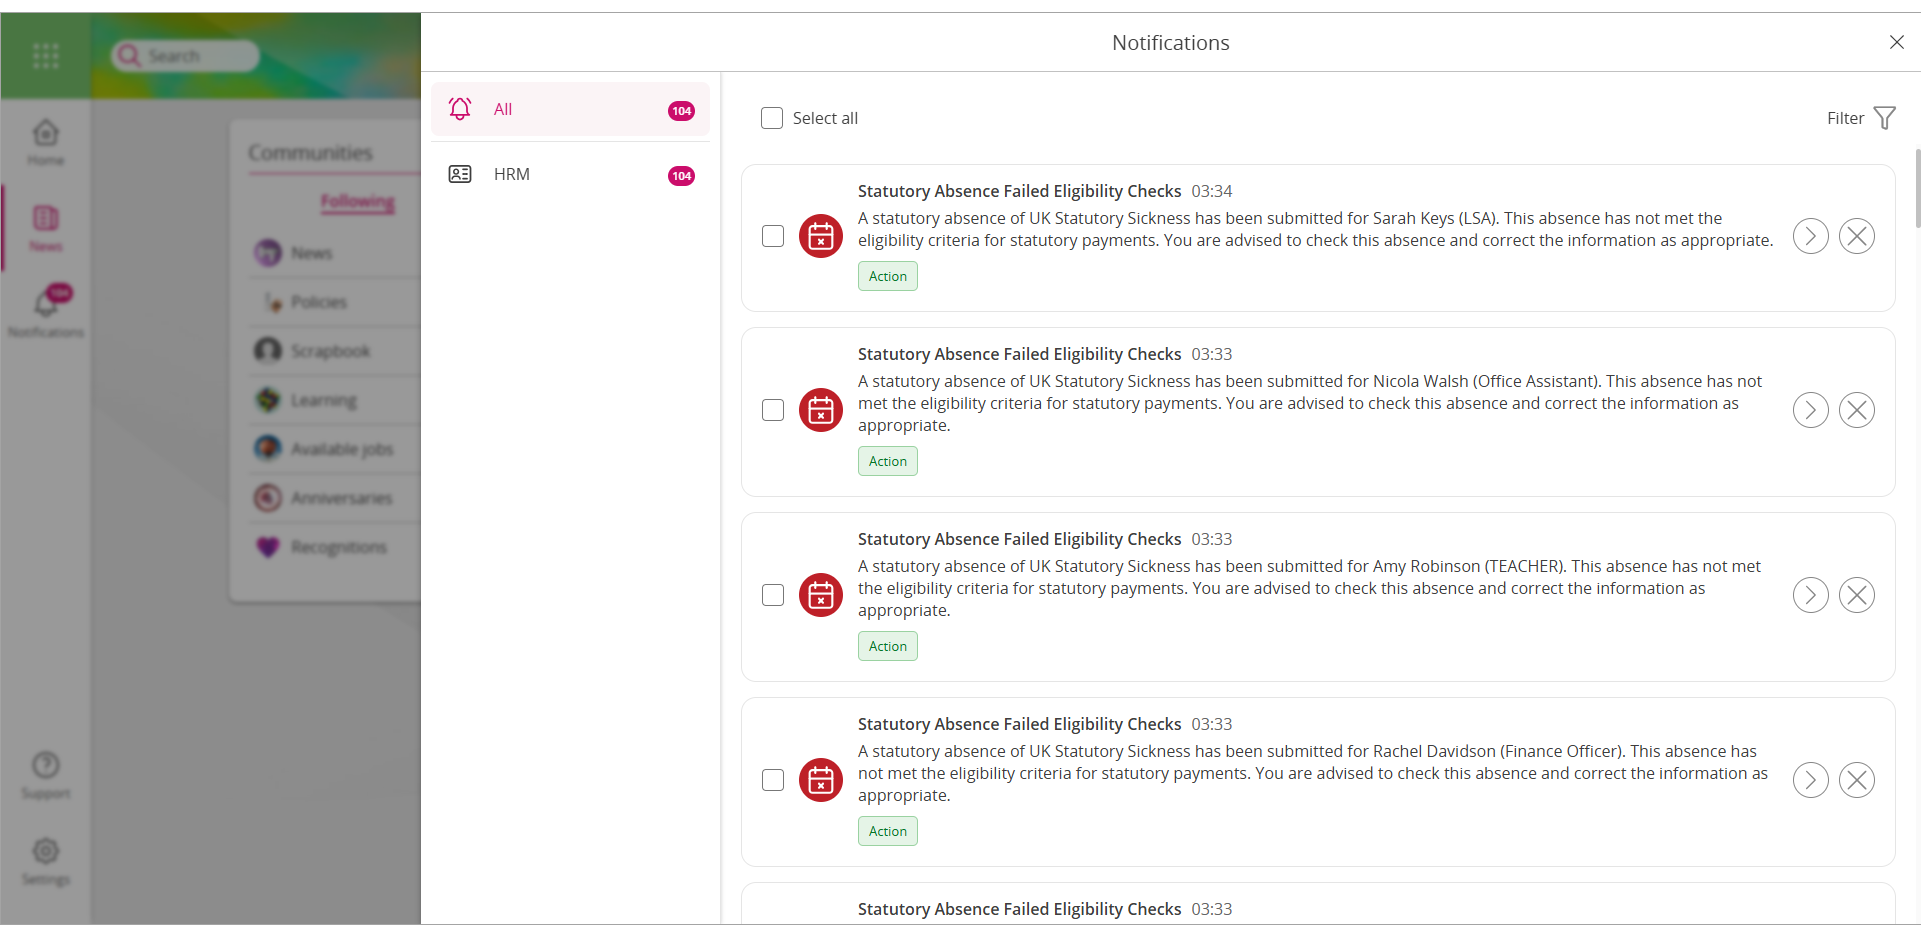The width and height of the screenshot is (1921, 925).
Task: Dismiss the Nicola Walsh notification
Action: [x=1856, y=410]
